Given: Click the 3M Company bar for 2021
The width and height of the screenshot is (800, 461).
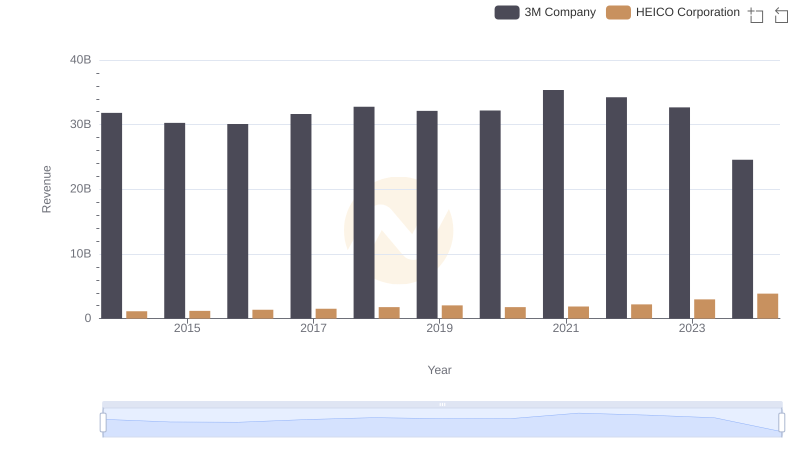Looking at the screenshot, I should point(553,204).
